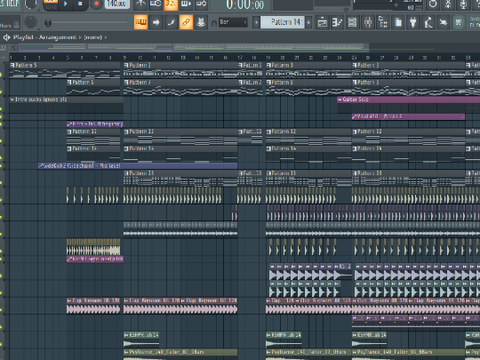480x360 pixels.
Task: Click the horizontal slider handle beside the knob
Action: point(48,23)
